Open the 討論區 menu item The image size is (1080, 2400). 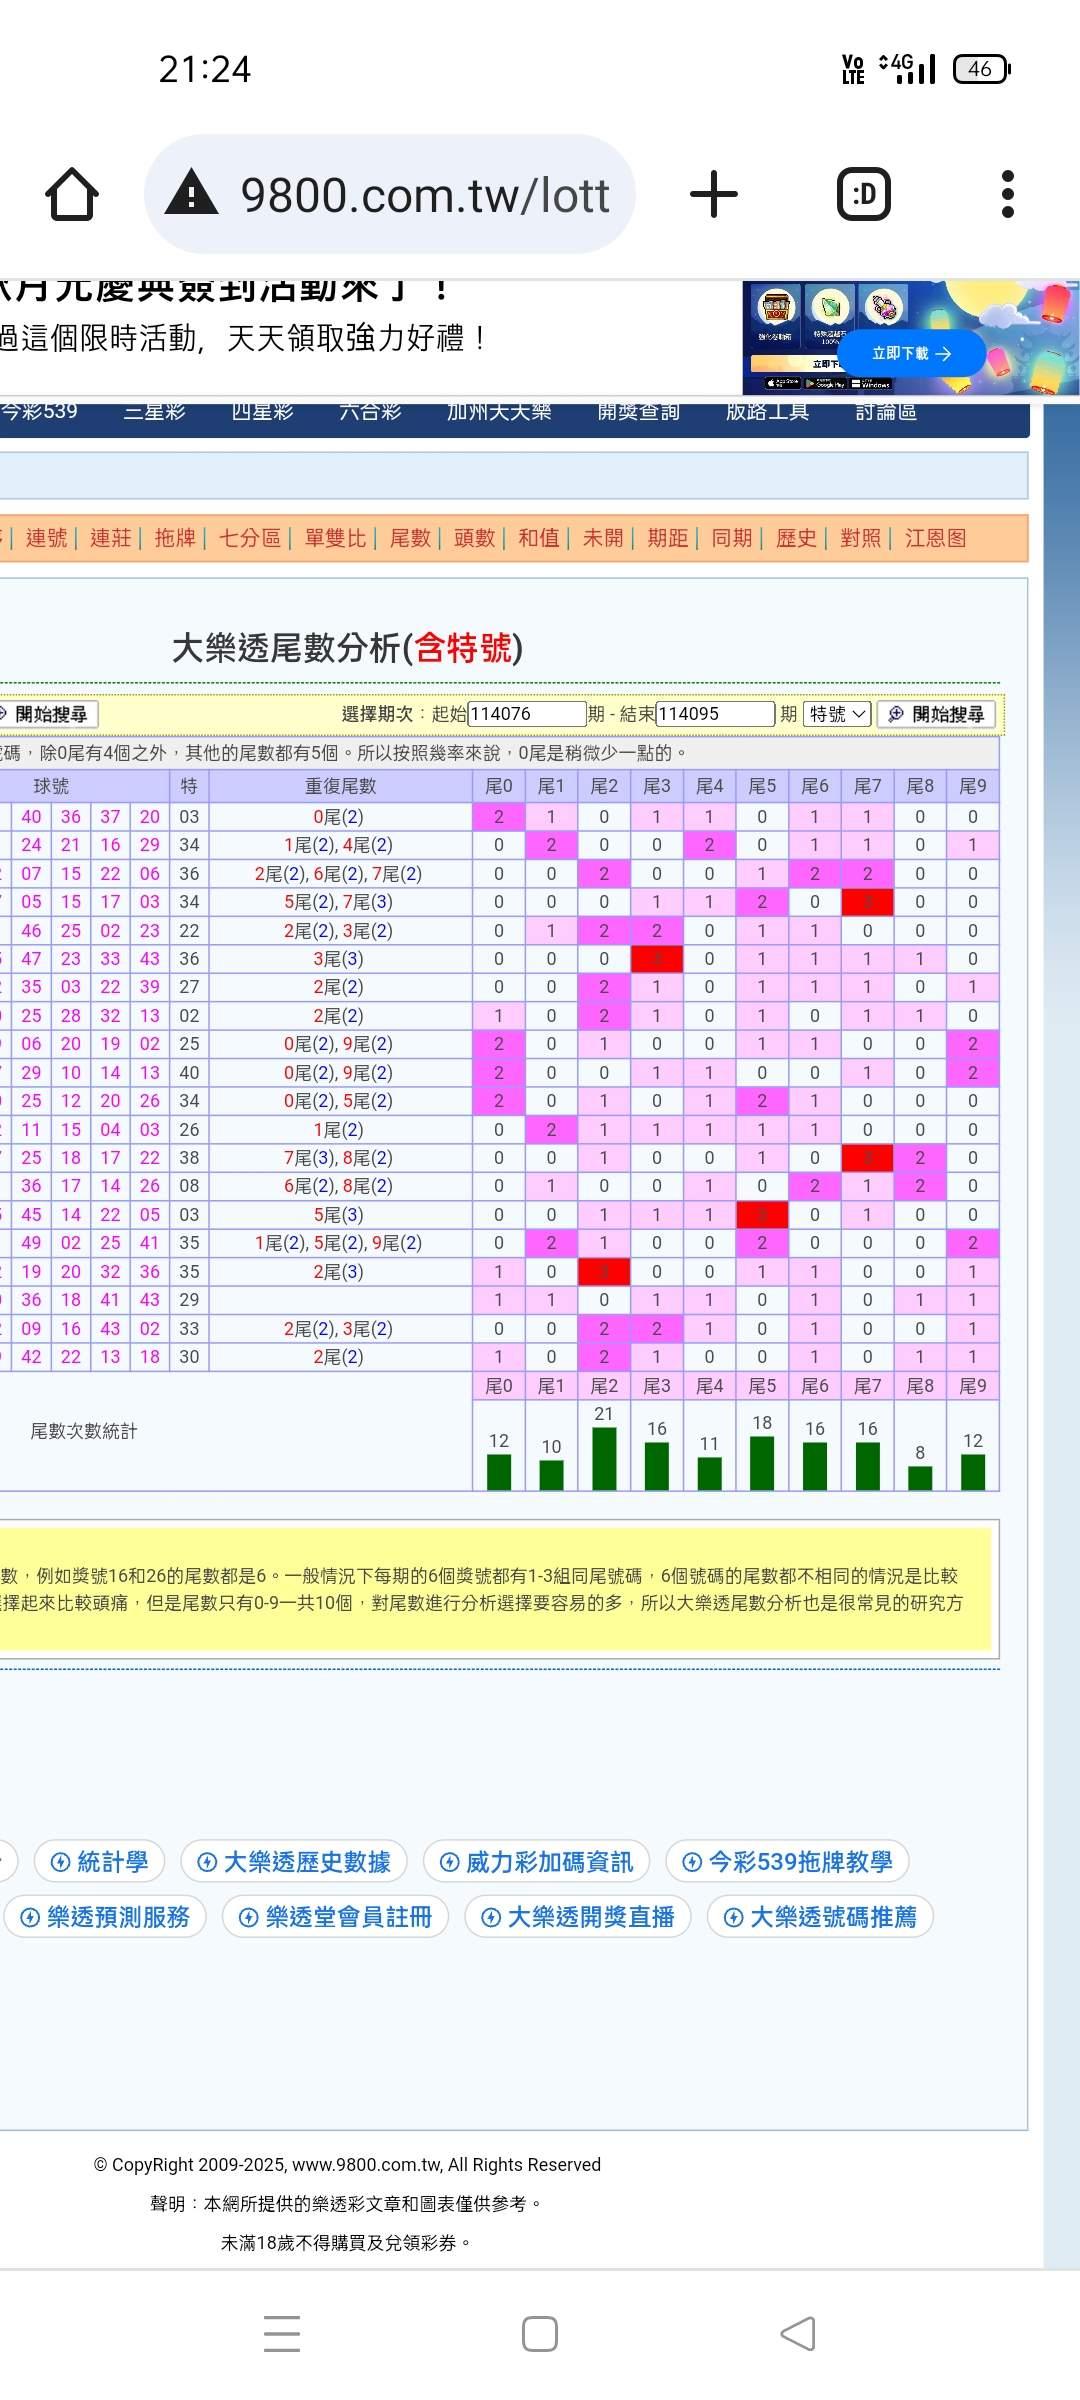pyautogui.click(x=886, y=411)
